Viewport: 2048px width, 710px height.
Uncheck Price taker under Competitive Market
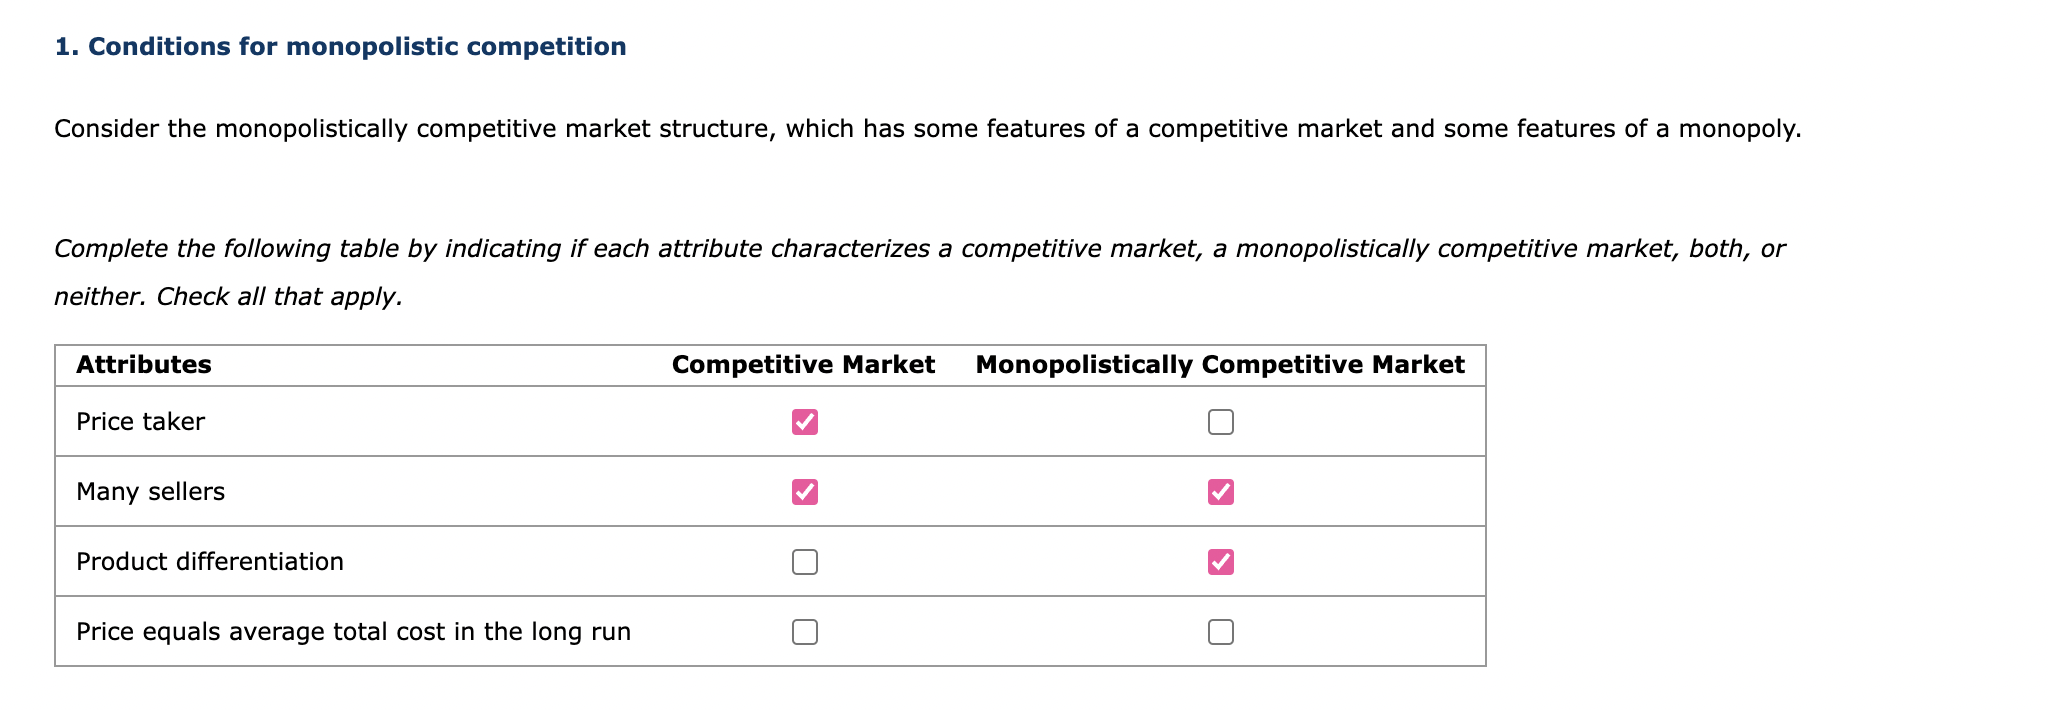pyautogui.click(x=804, y=422)
